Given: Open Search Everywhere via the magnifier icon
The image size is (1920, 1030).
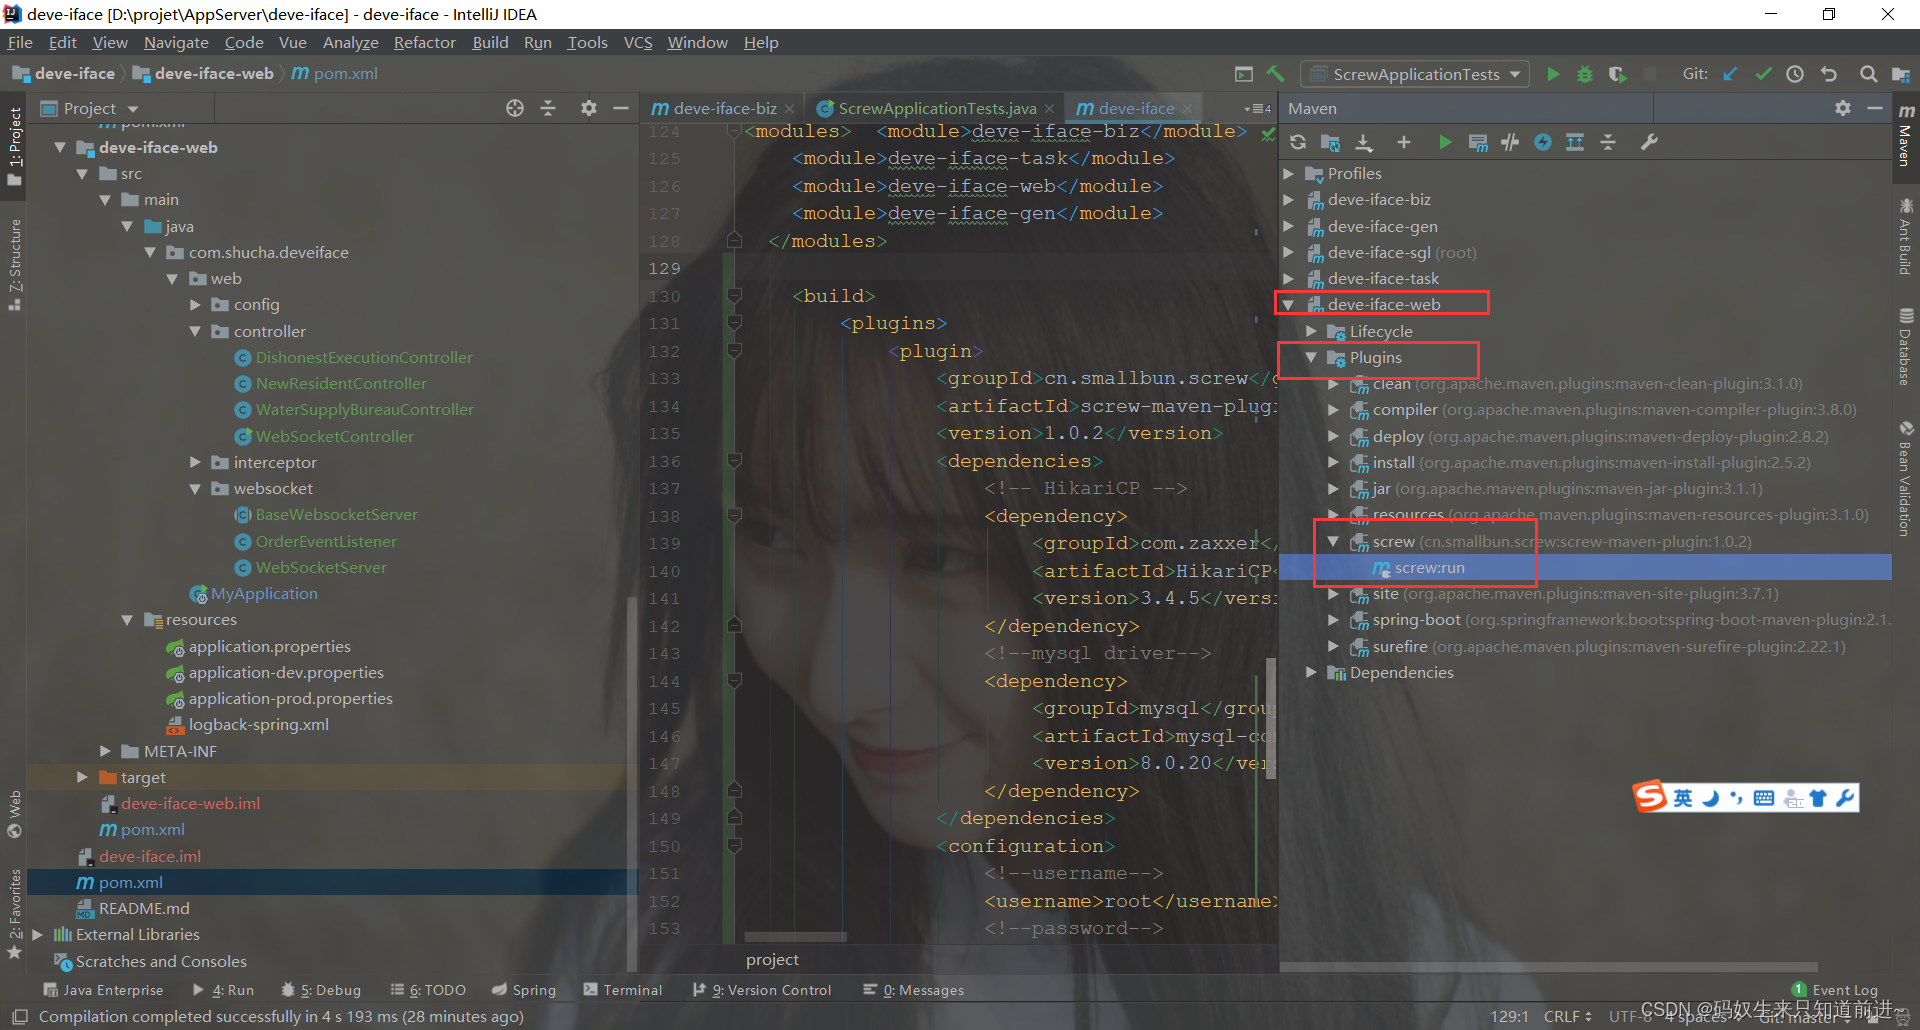Looking at the screenshot, I should (x=1868, y=73).
